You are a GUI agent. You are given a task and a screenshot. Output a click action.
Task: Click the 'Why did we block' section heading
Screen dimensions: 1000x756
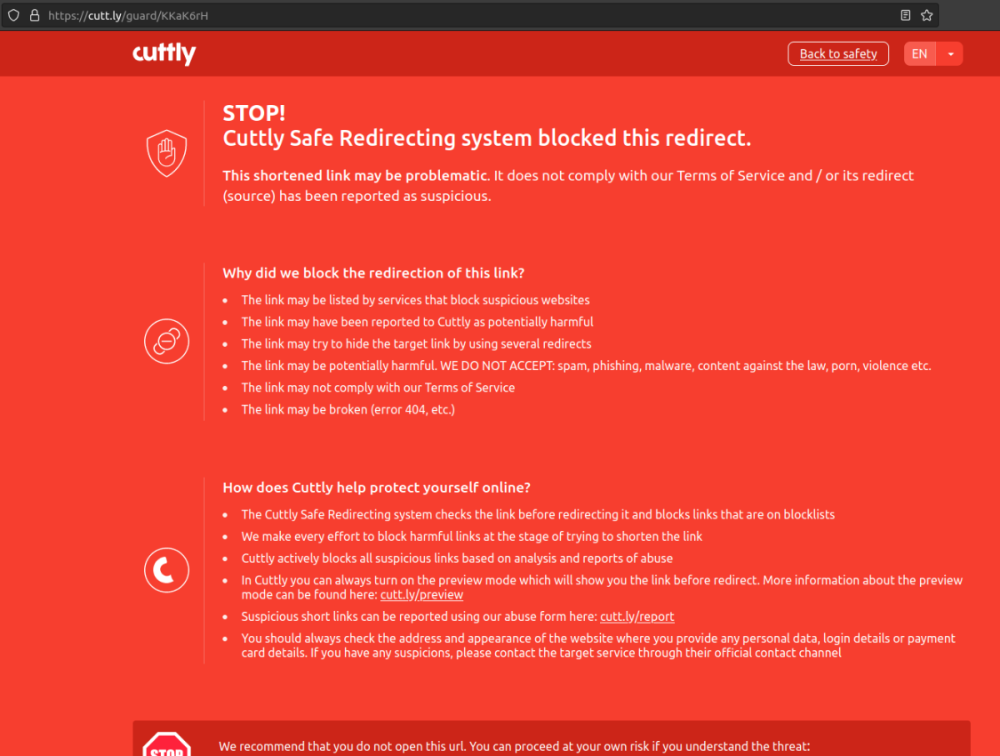[373, 273]
